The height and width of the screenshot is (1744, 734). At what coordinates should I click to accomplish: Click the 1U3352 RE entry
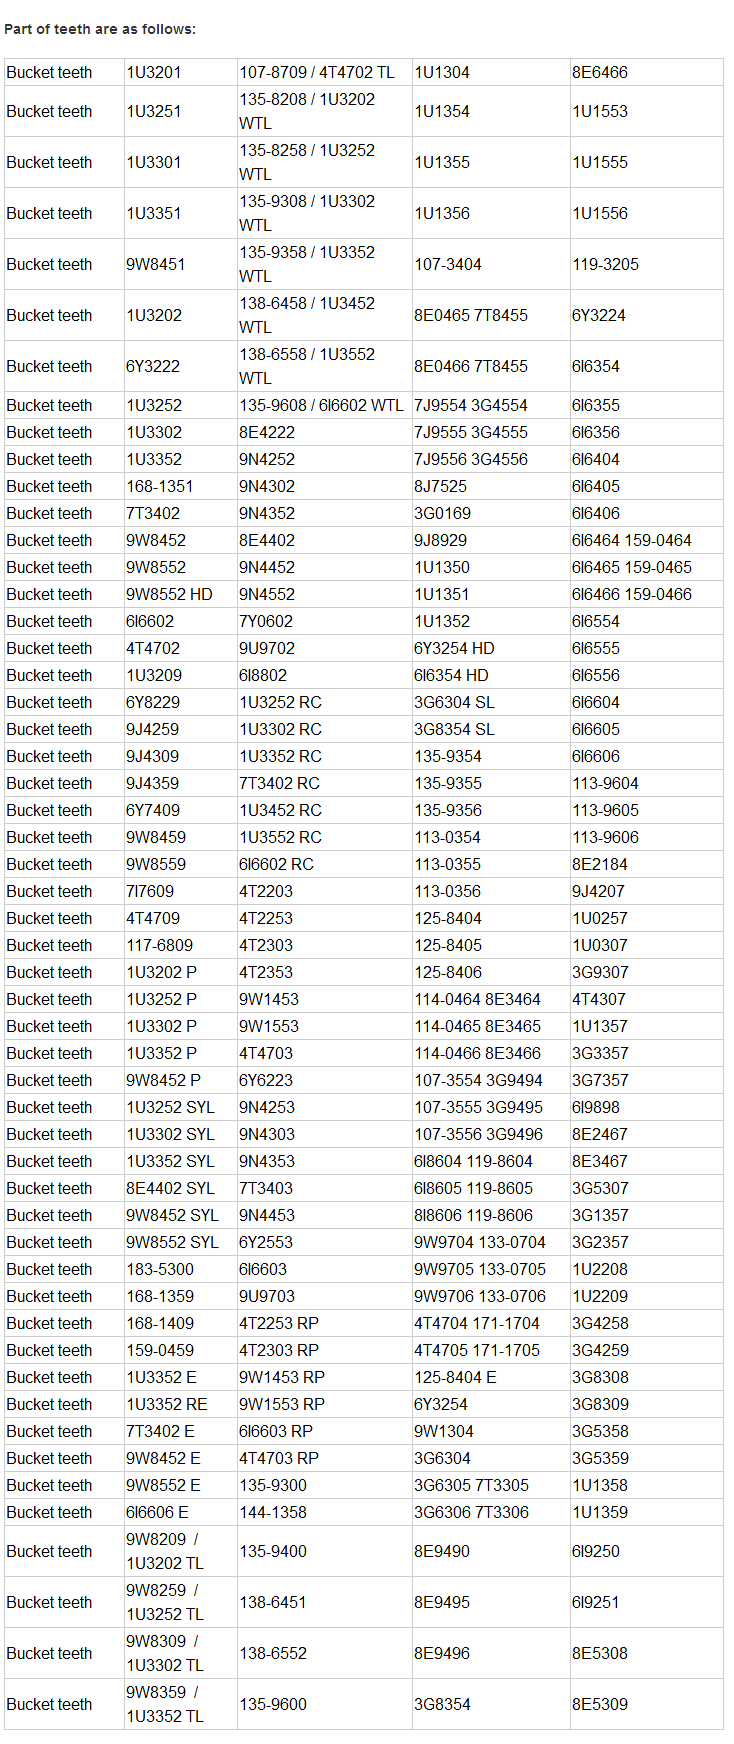tap(166, 1404)
